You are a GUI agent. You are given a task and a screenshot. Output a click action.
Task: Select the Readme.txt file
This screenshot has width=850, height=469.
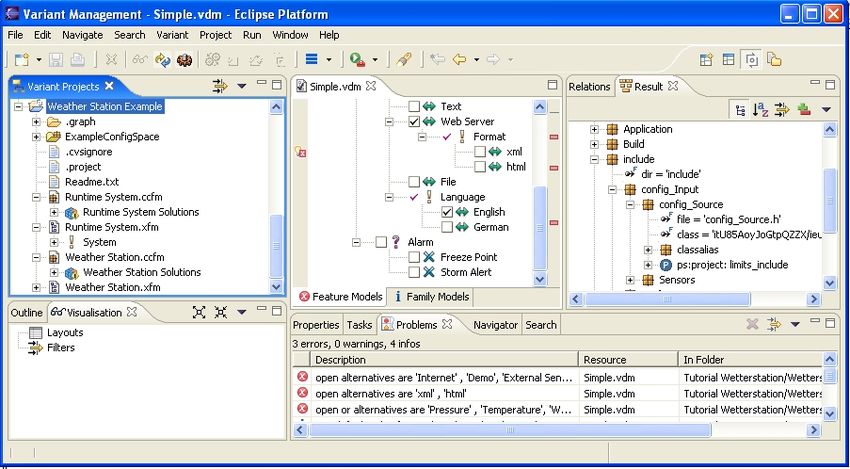92,182
